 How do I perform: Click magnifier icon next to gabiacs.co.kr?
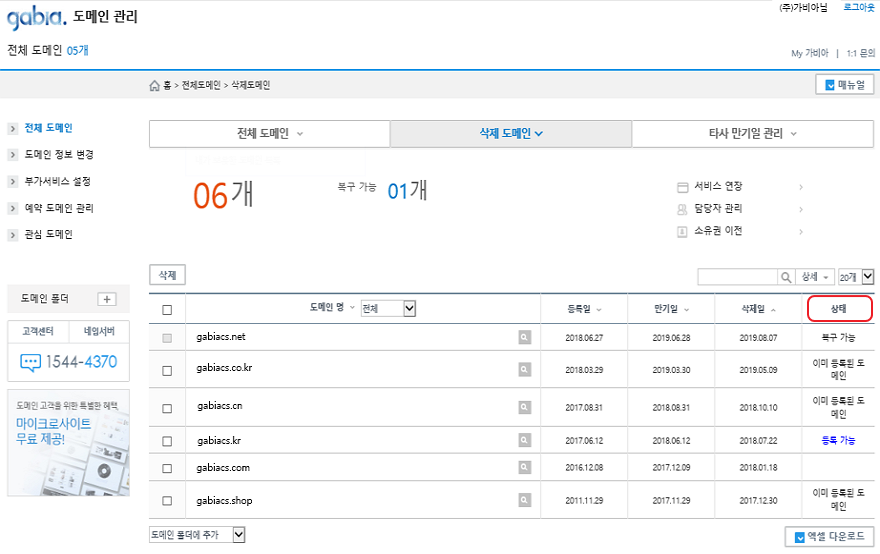[x=525, y=369]
